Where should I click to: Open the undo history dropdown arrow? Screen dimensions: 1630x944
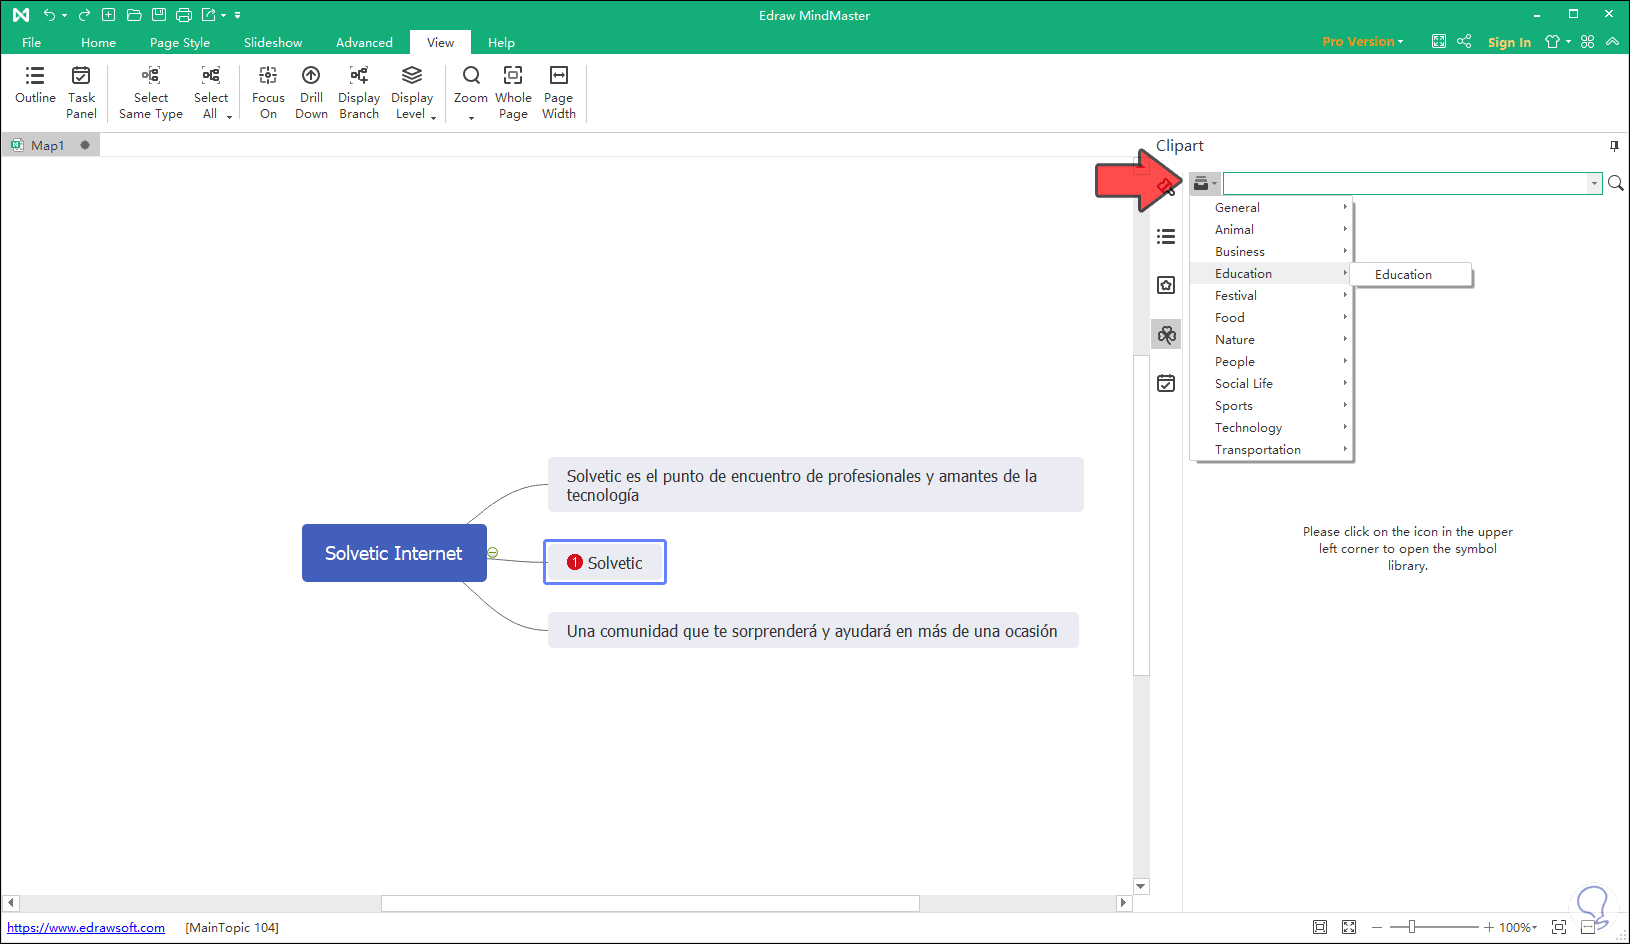(x=65, y=15)
